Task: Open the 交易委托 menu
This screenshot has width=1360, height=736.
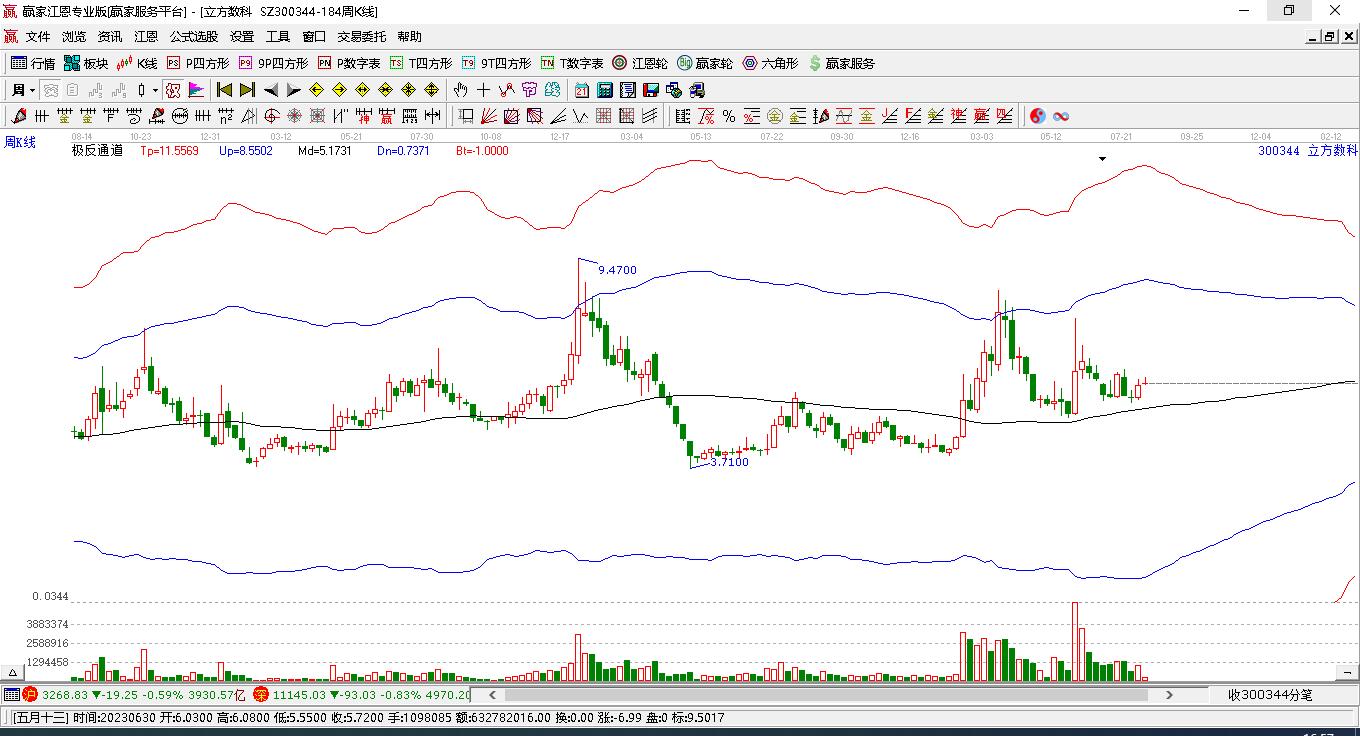Action: 361,37
